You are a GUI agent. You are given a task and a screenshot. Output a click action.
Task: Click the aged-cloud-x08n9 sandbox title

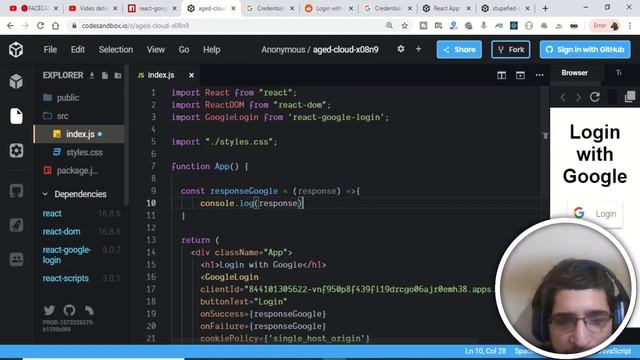[x=345, y=50]
